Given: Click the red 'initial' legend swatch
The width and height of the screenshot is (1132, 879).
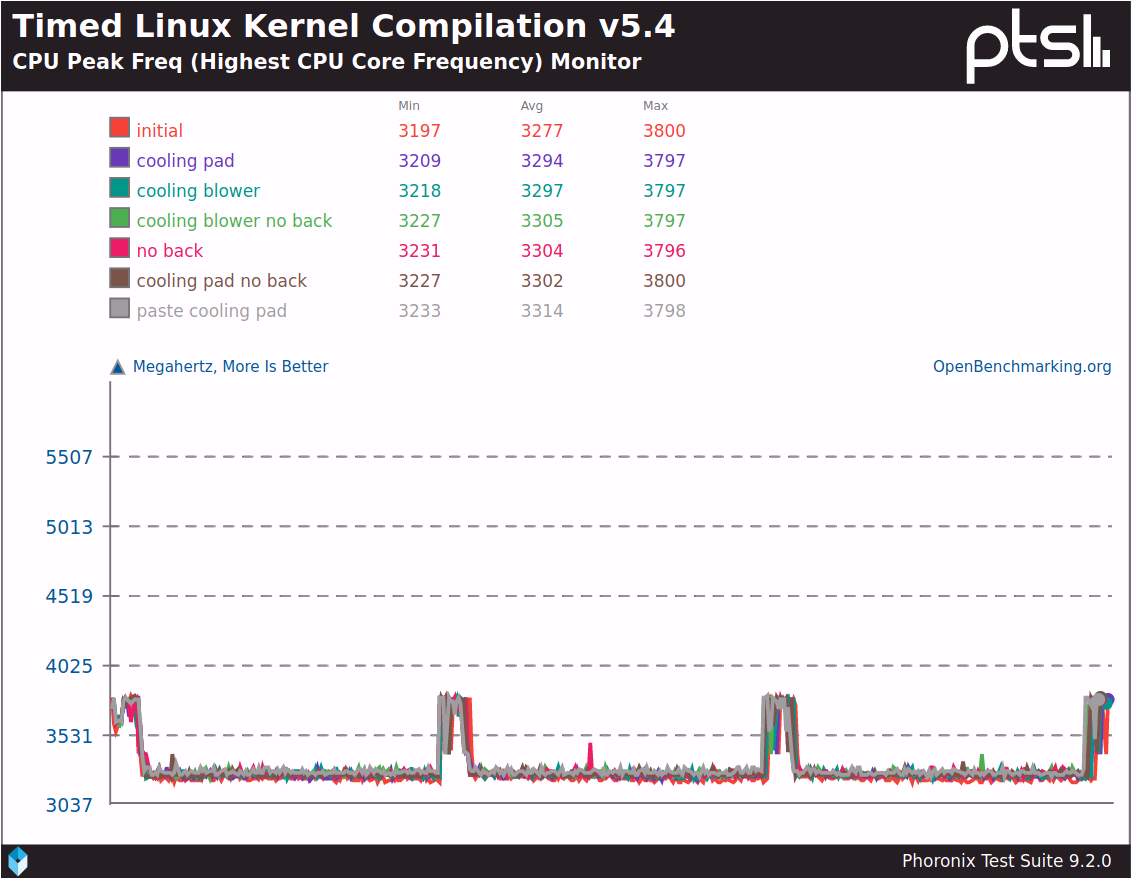Looking at the screenshot, I should click(120, 128).
